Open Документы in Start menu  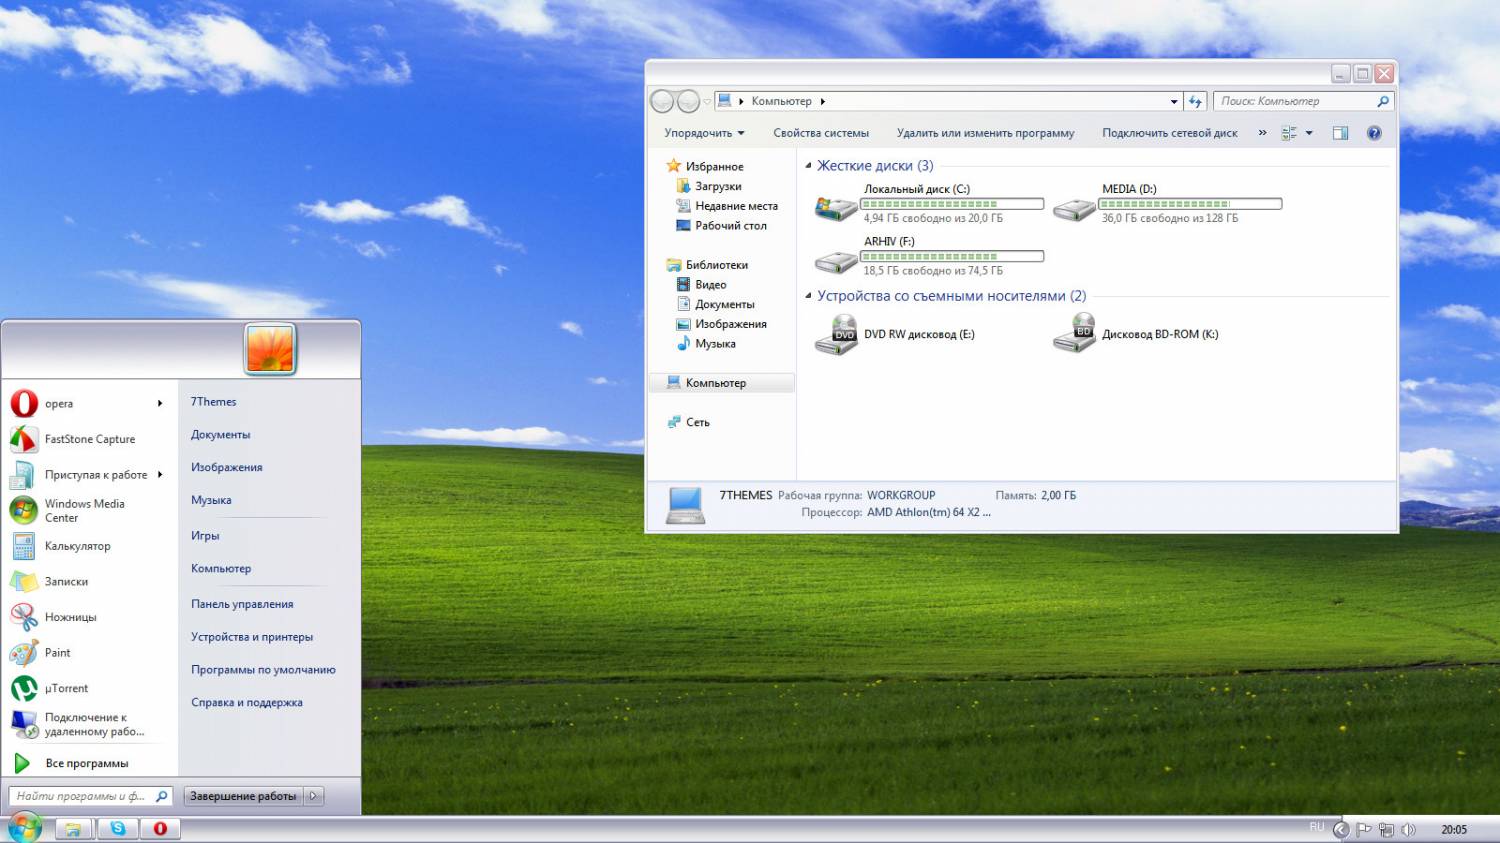click(x=220, y=435)
